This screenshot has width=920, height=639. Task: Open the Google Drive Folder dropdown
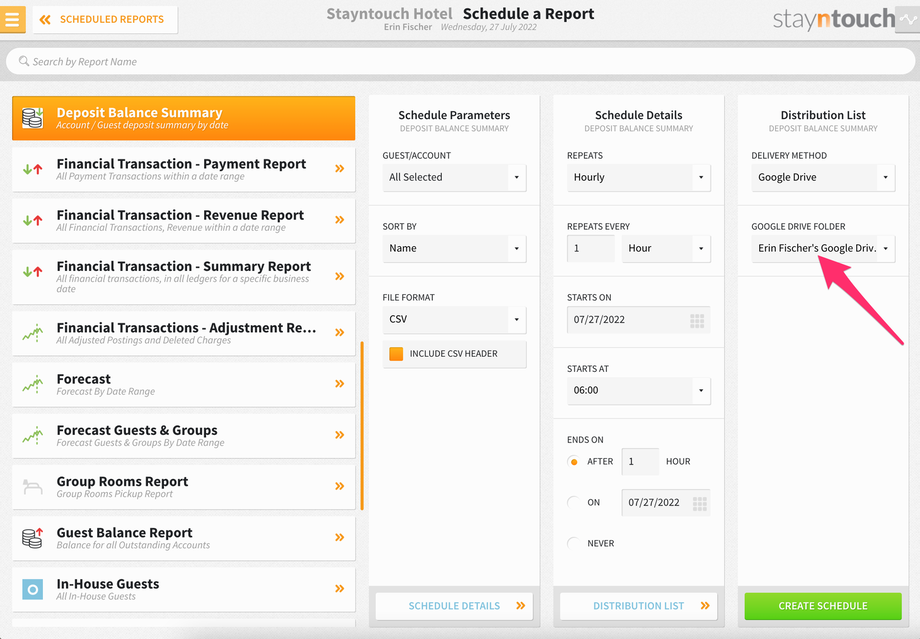click(x=823, y=248)
